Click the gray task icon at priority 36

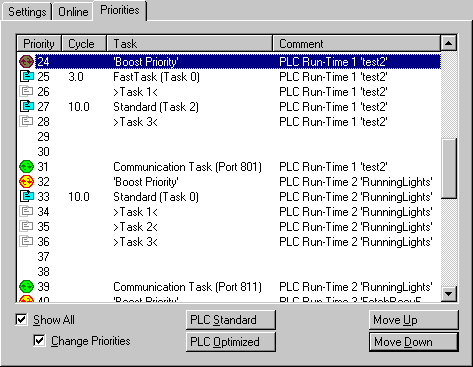pyautogui.click(x=26, y=241)
